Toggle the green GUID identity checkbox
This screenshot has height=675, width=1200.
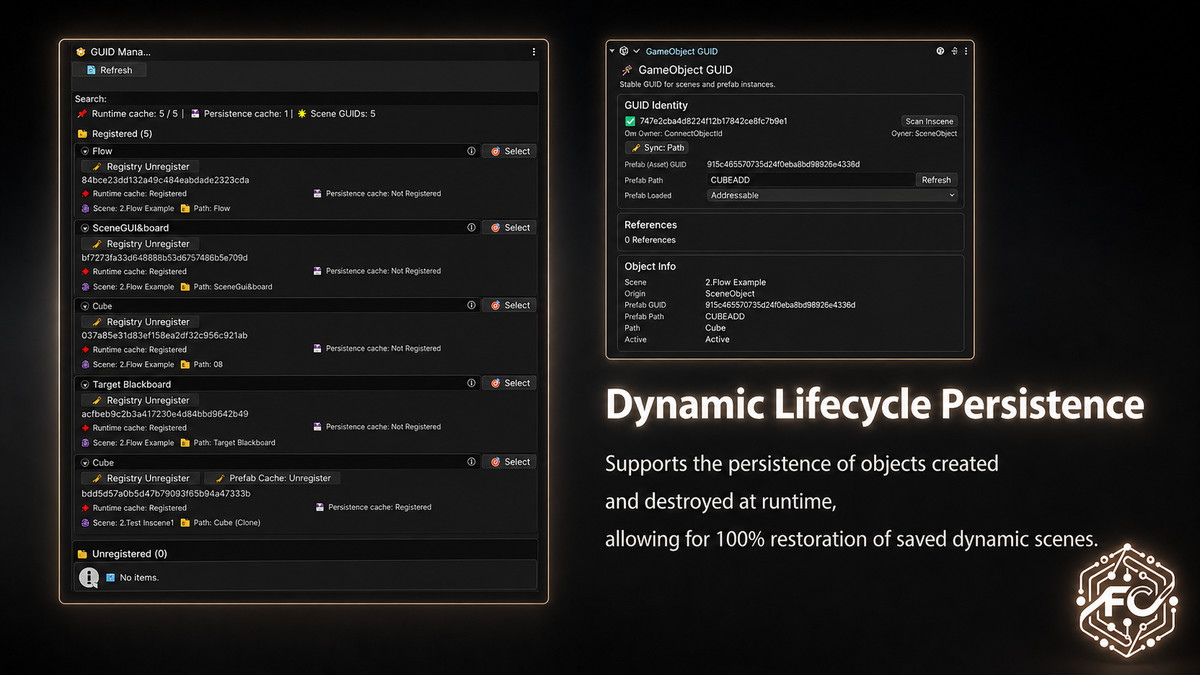point(631,121)
